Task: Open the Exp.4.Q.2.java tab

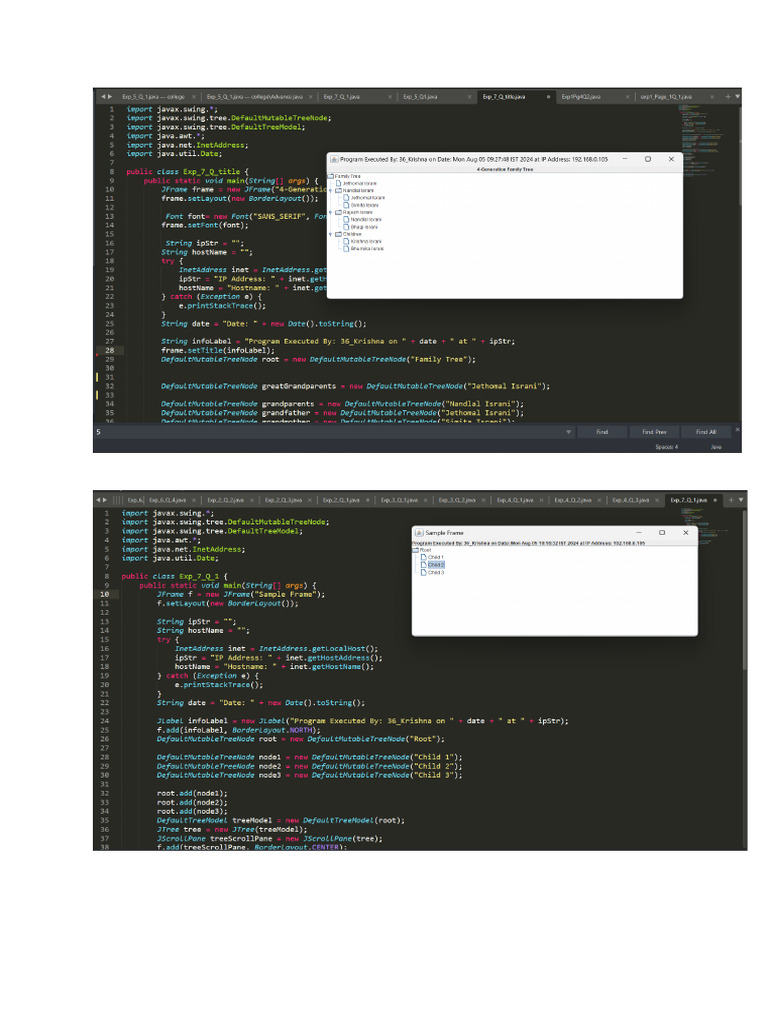Action: point(573,500)
